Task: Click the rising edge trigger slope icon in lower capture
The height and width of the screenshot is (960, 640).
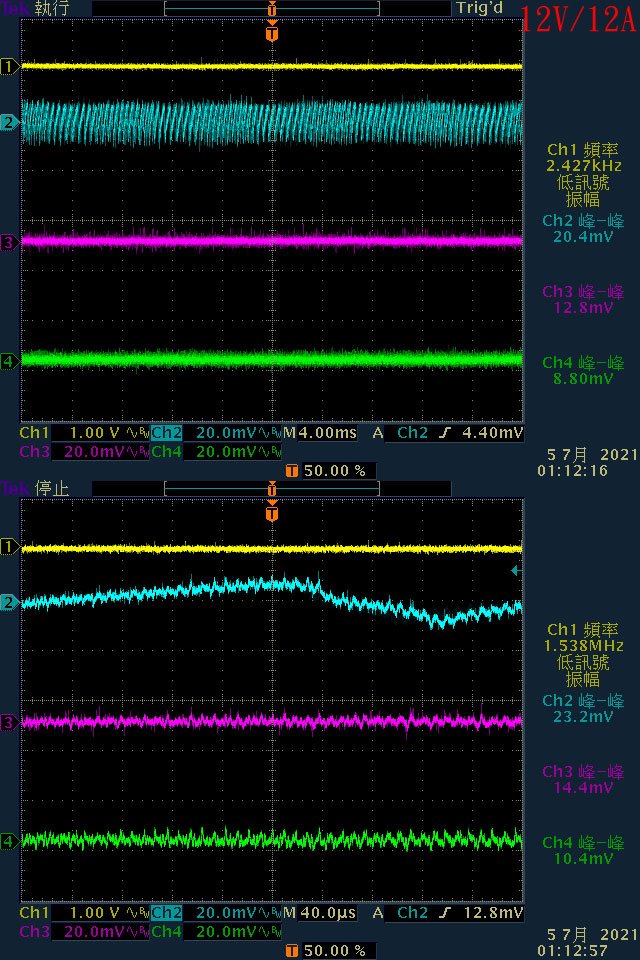Action: (445, 913)
